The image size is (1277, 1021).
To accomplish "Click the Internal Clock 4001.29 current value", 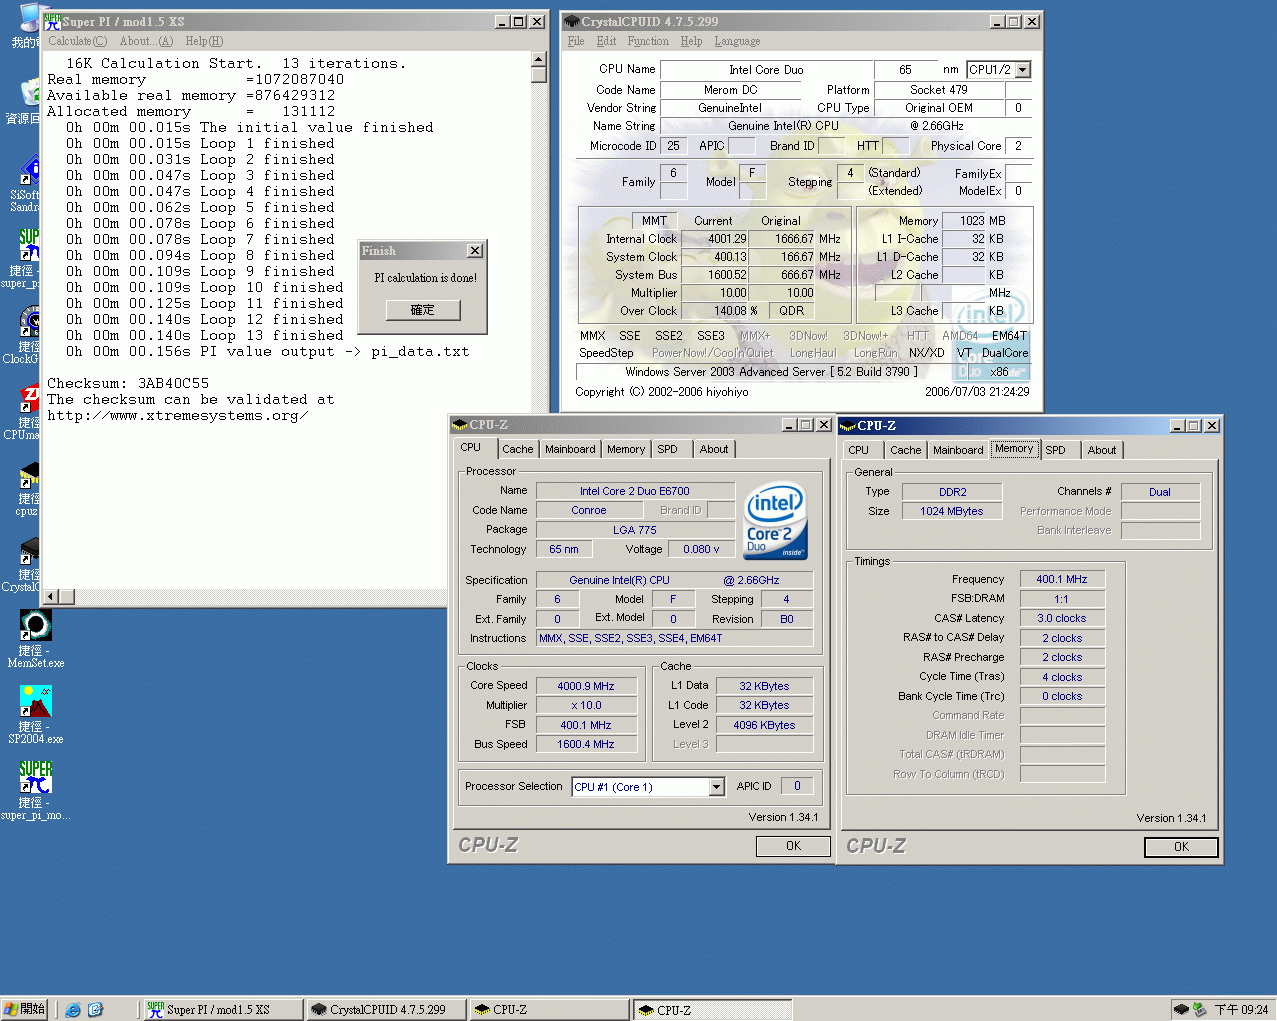I will tap(714, 239).
